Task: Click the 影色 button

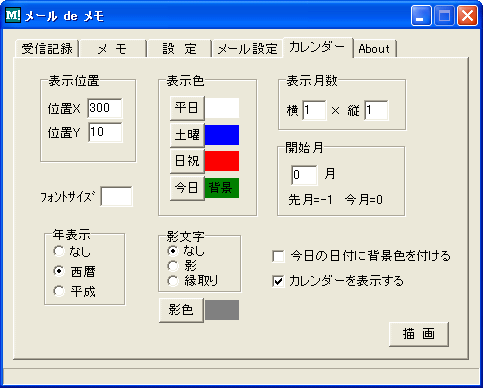Action: point(181,310)
